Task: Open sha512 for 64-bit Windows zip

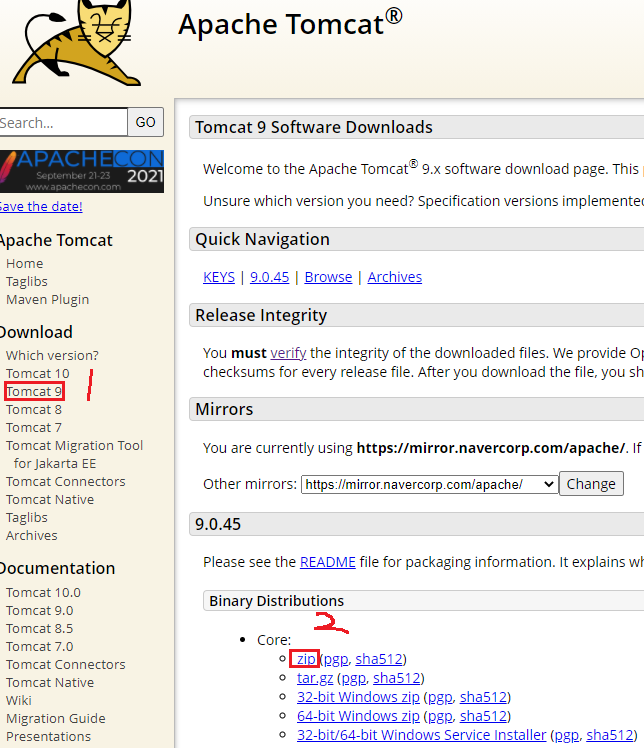Action: coord(483,717)
